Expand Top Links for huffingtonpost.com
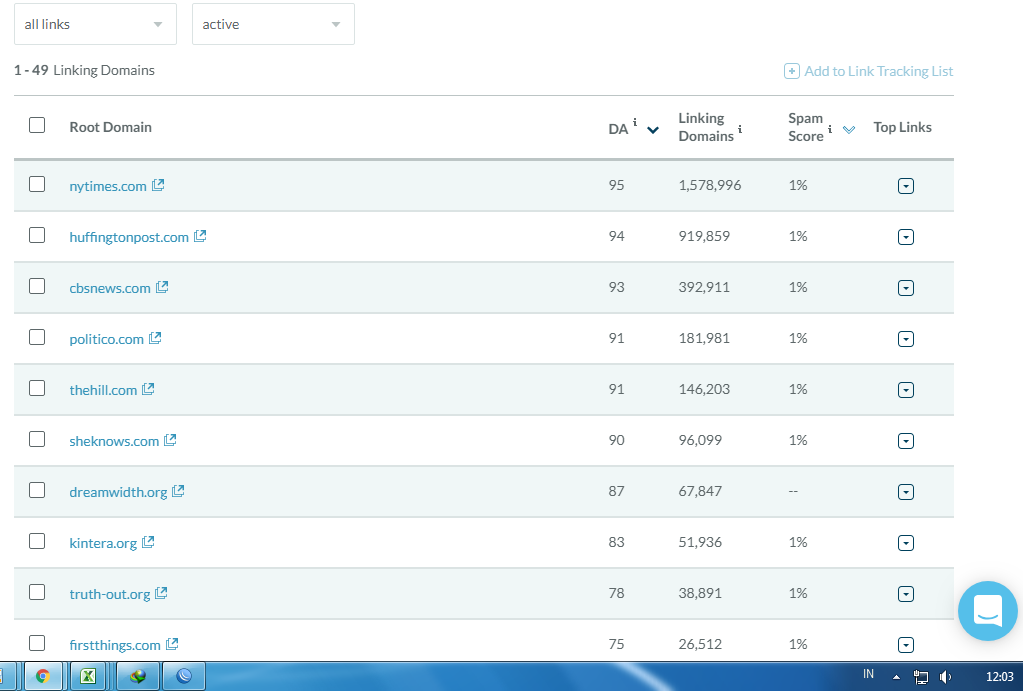Screen dimensions: 1023x691 [x=906, y=237]
